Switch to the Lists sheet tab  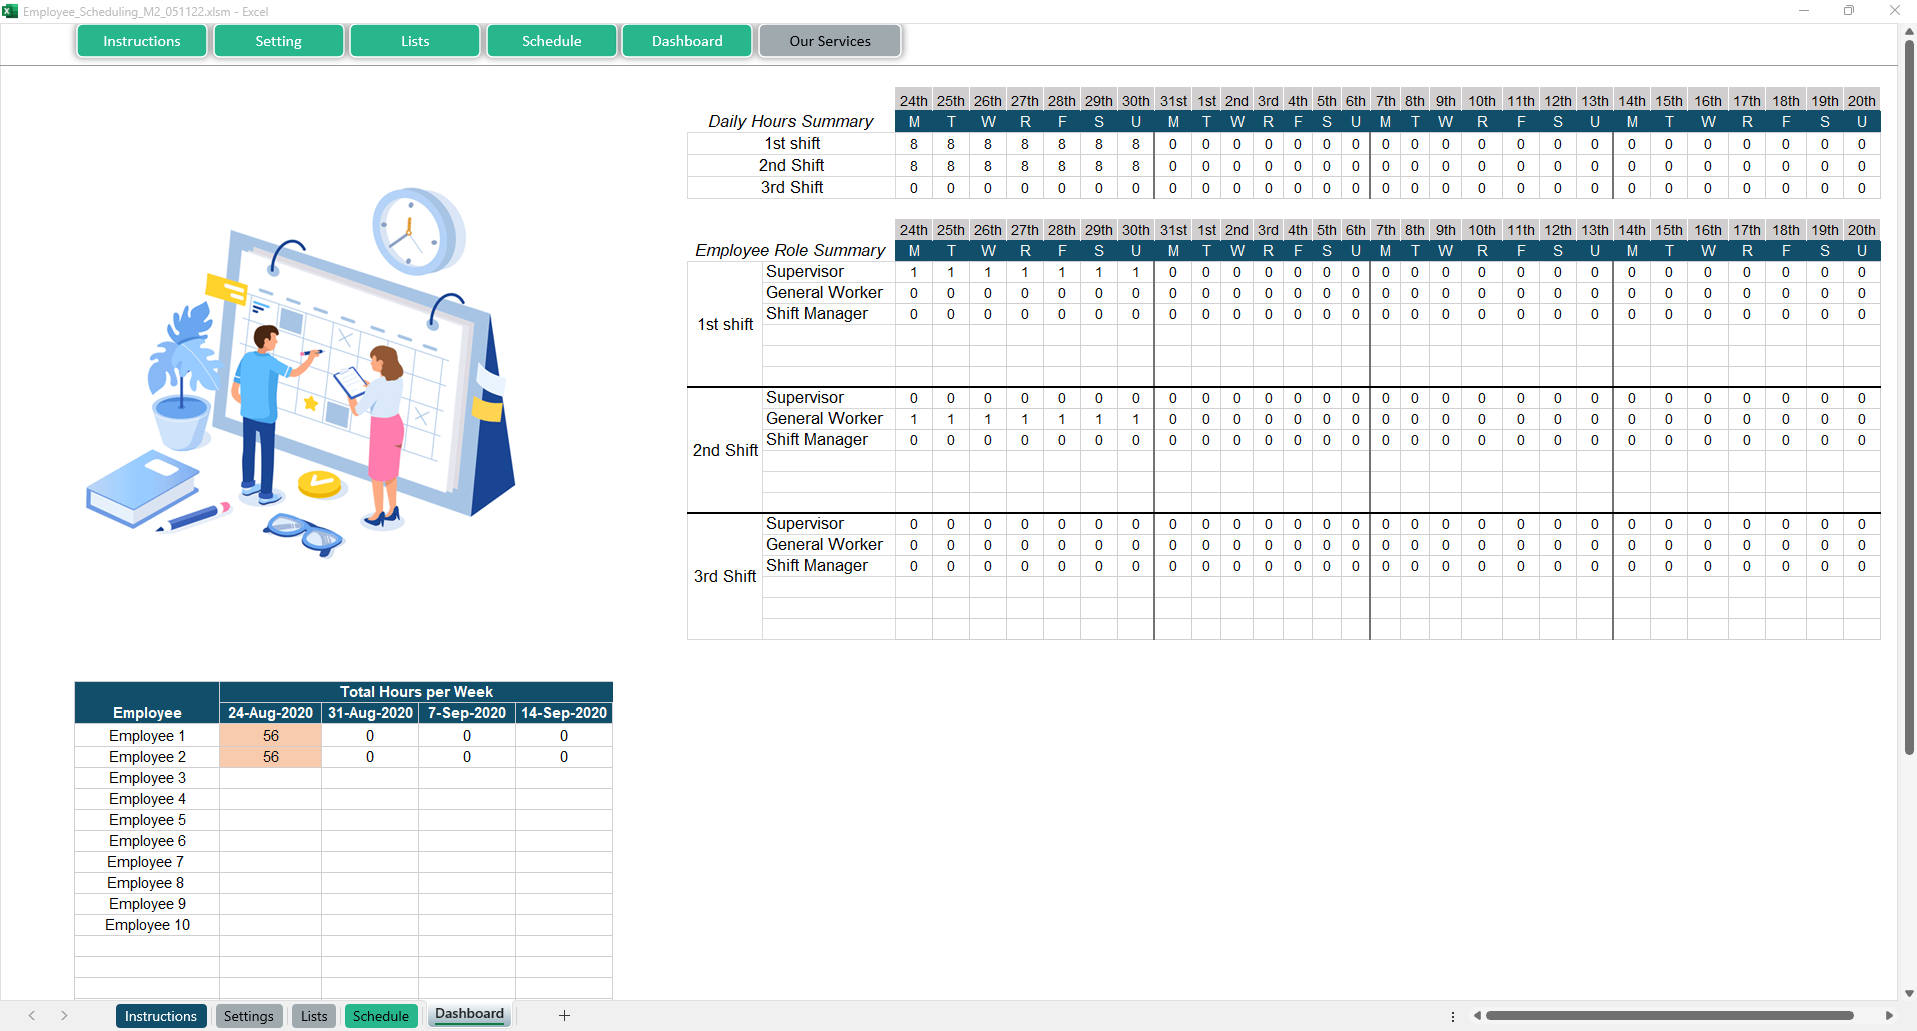(314, 1016)
